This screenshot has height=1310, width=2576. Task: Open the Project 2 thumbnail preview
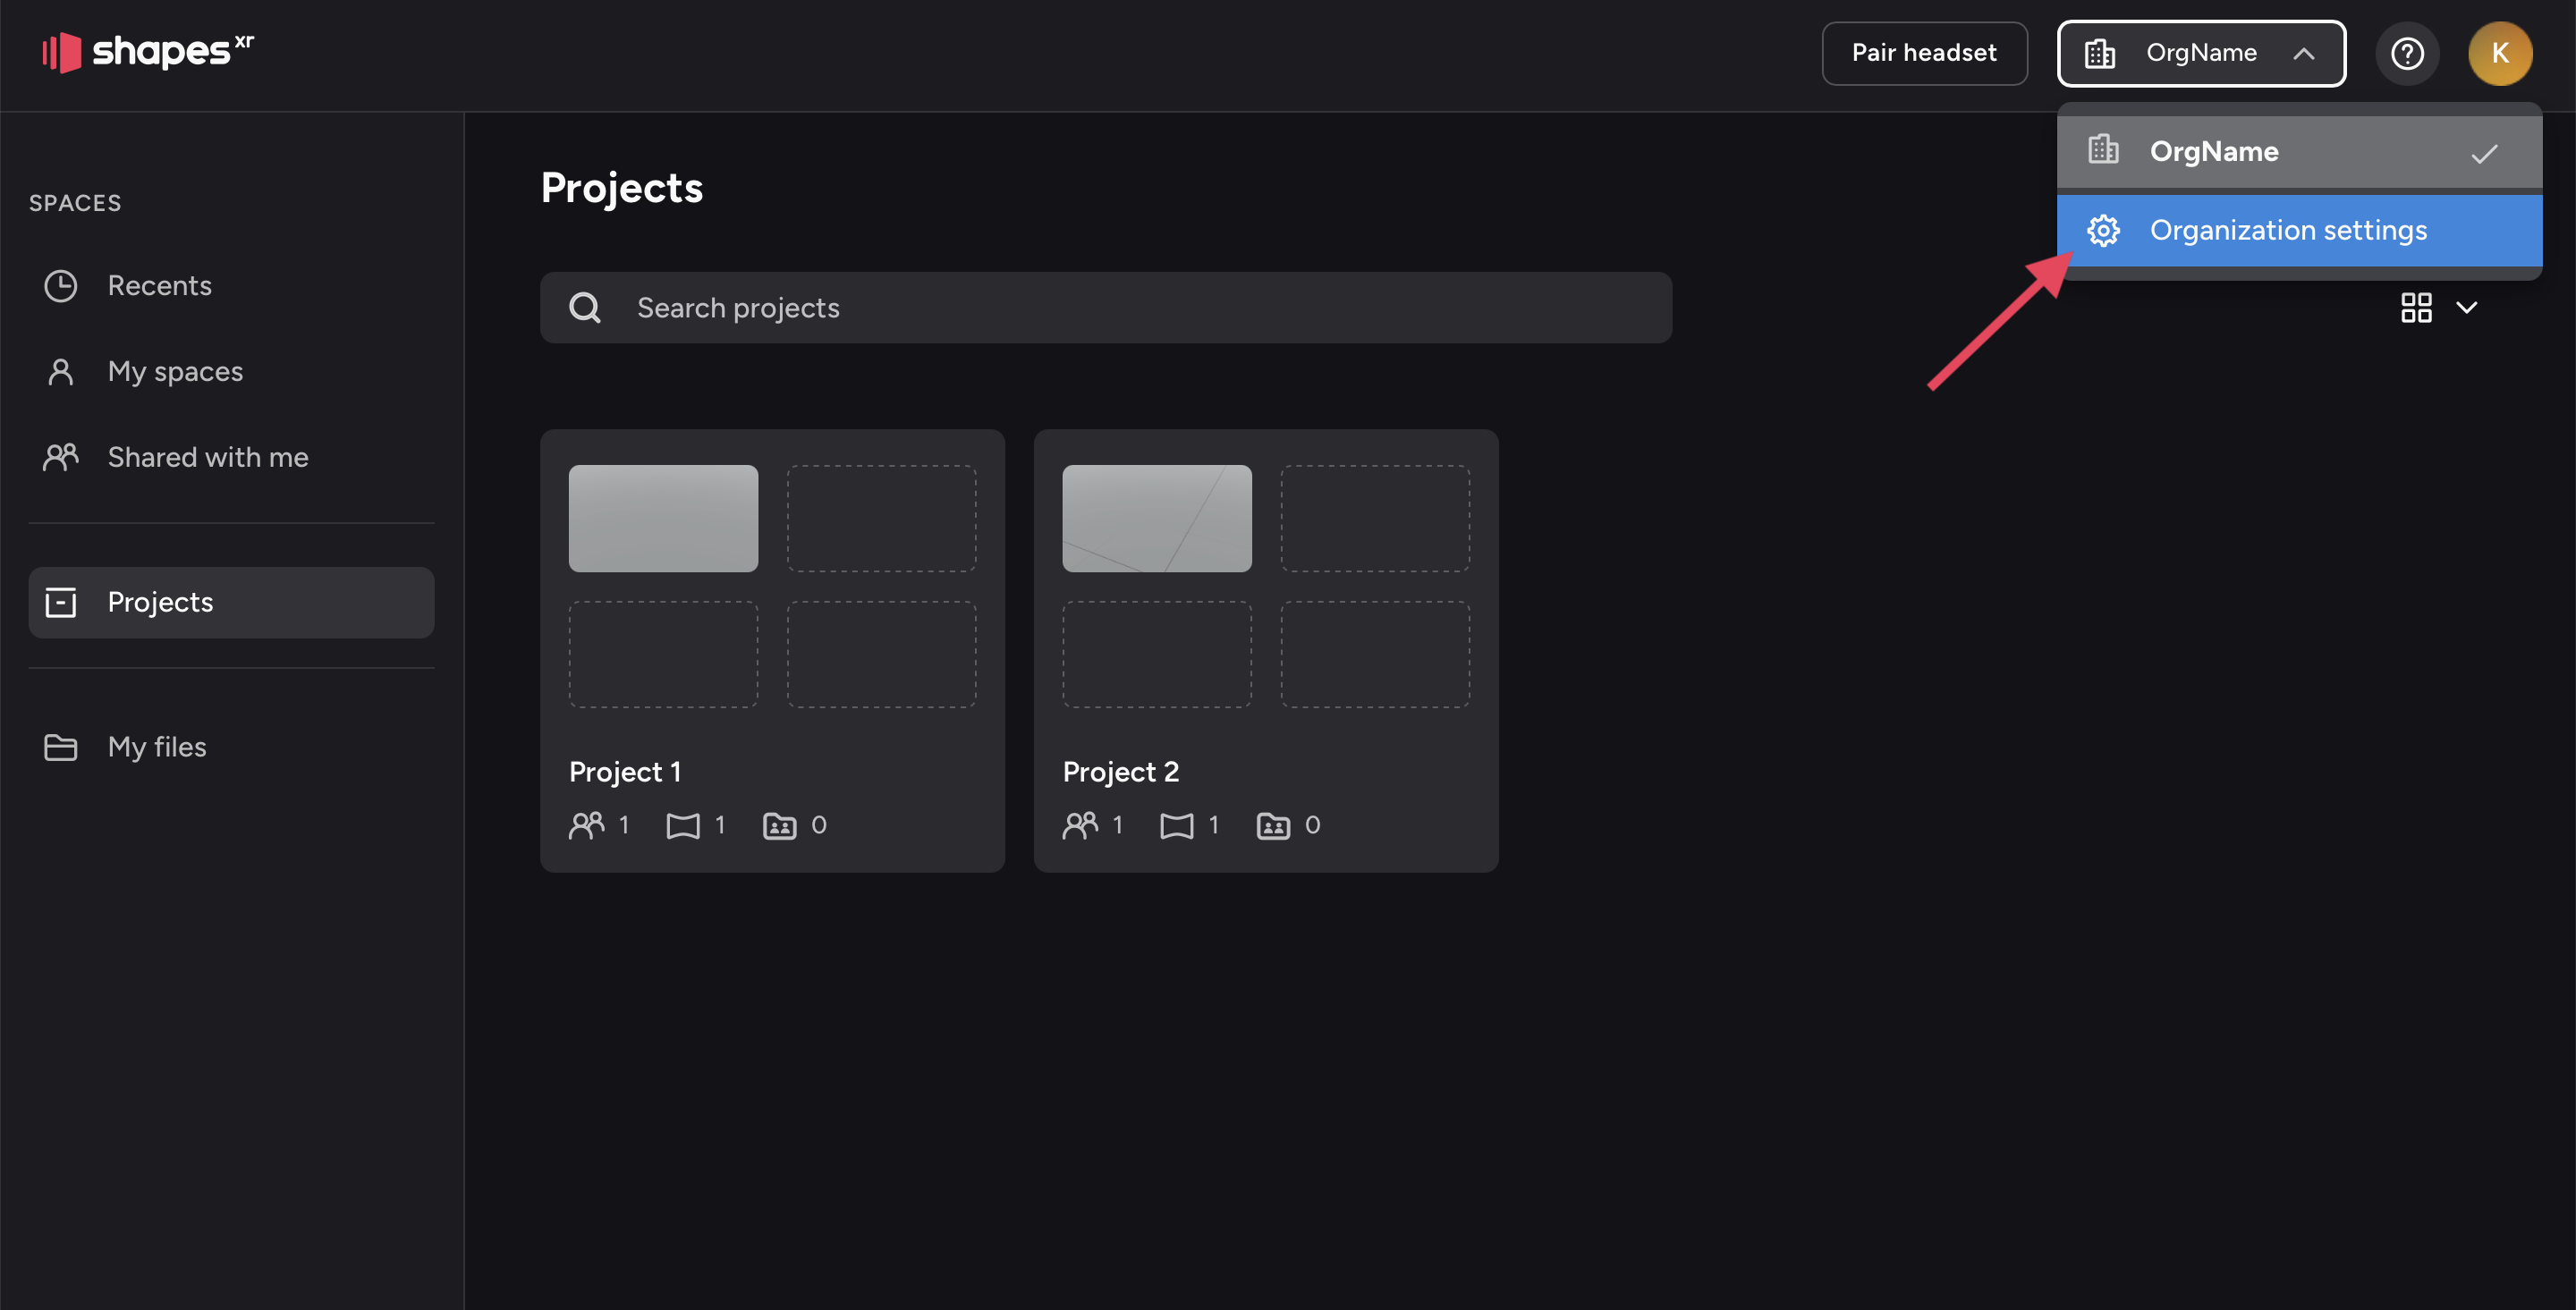point(1156,518)
